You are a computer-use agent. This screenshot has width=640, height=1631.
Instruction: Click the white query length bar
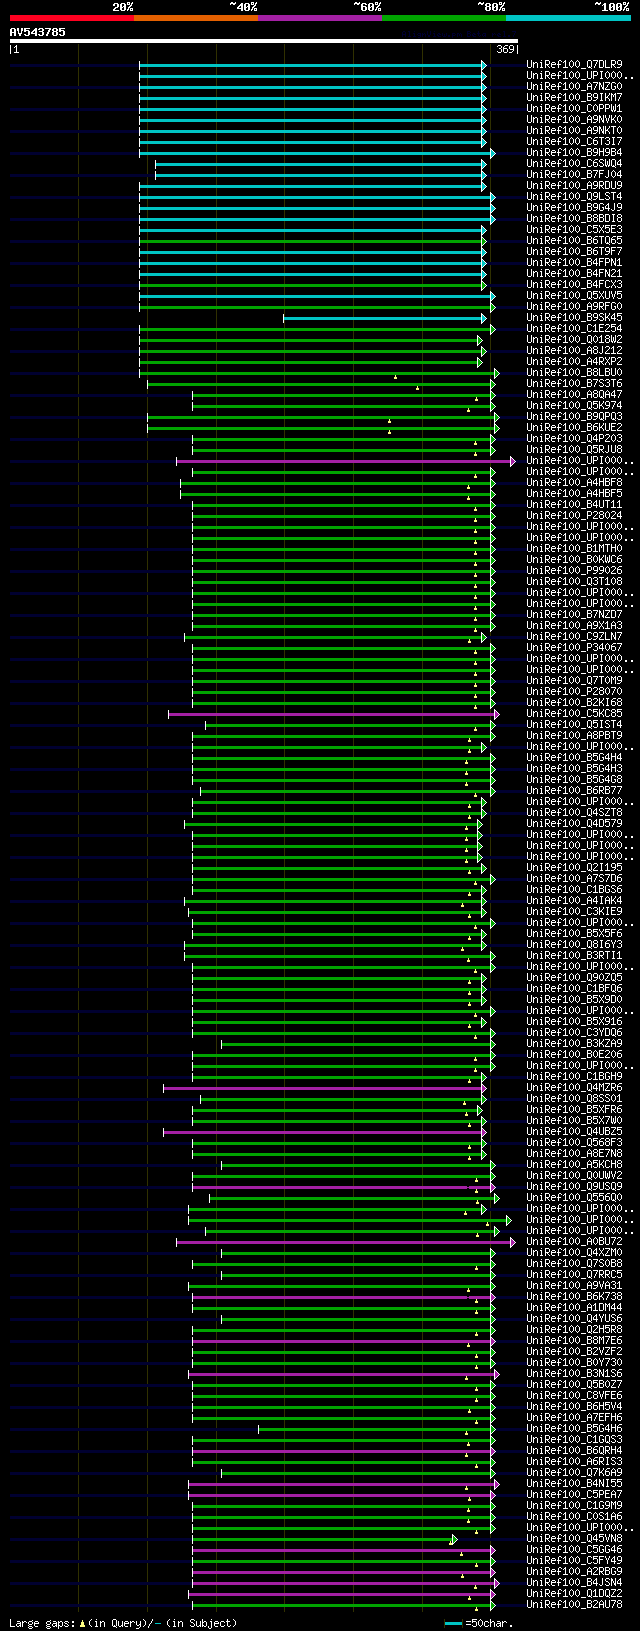[263, 41]
